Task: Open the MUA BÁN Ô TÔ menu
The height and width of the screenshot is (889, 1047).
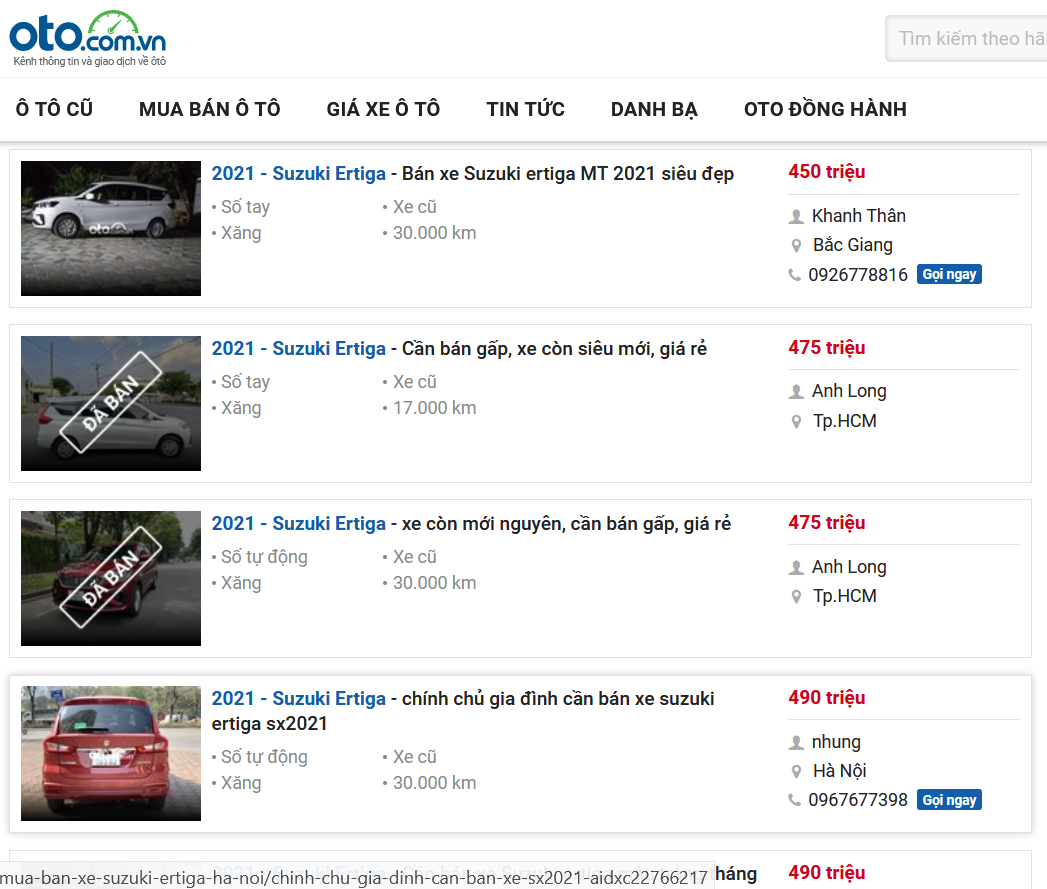Action: click(210, 109)
